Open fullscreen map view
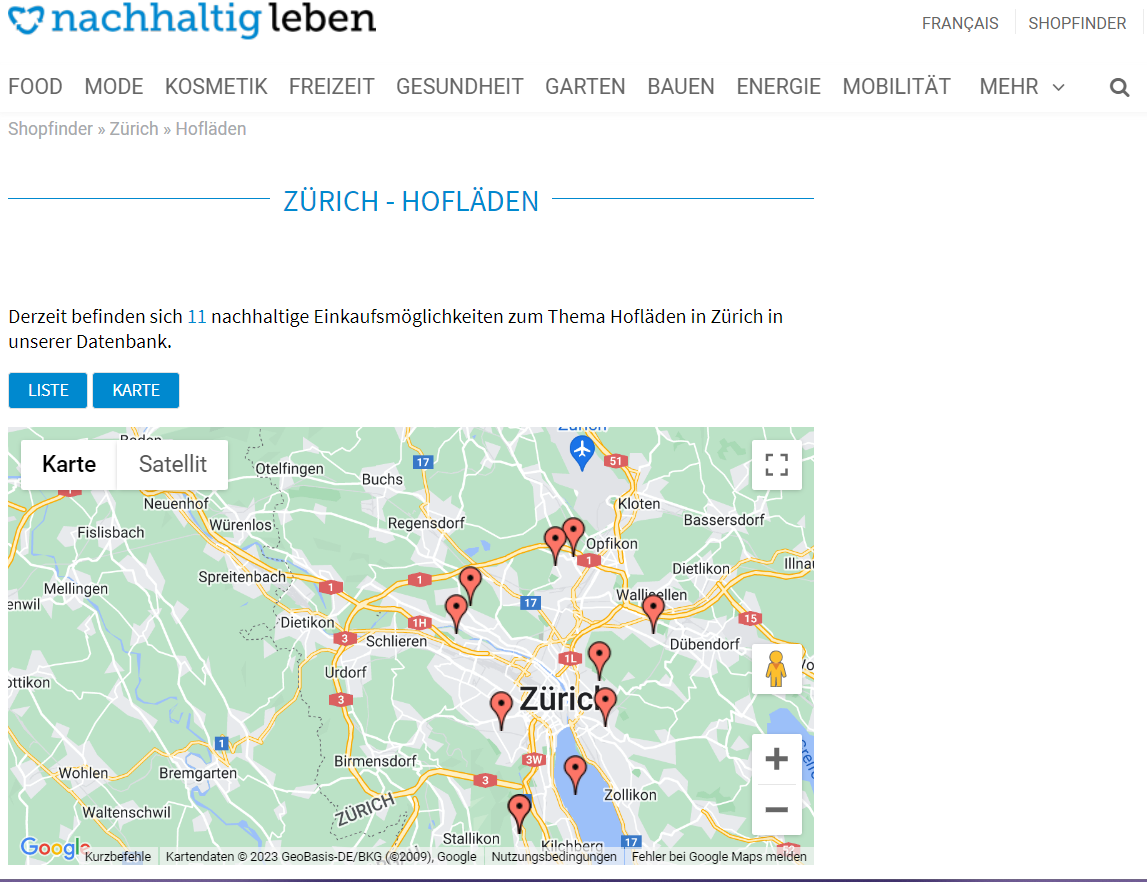Image resolution: width=1147 pixels, height=882 pixels. tap(777, 465)
